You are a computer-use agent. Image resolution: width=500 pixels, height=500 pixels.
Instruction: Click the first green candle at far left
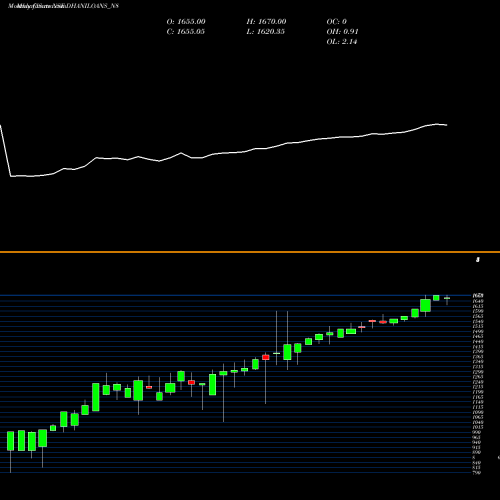[x=11, y=441]
